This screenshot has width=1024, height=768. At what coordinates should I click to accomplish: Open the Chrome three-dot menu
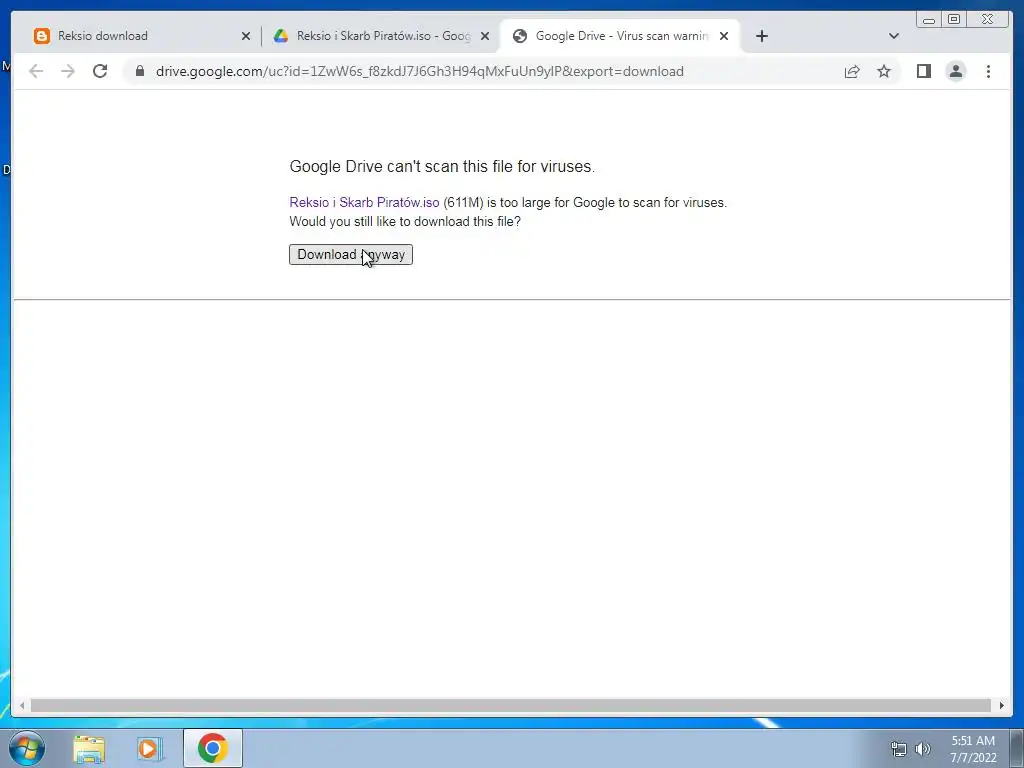tap(988, 71)
